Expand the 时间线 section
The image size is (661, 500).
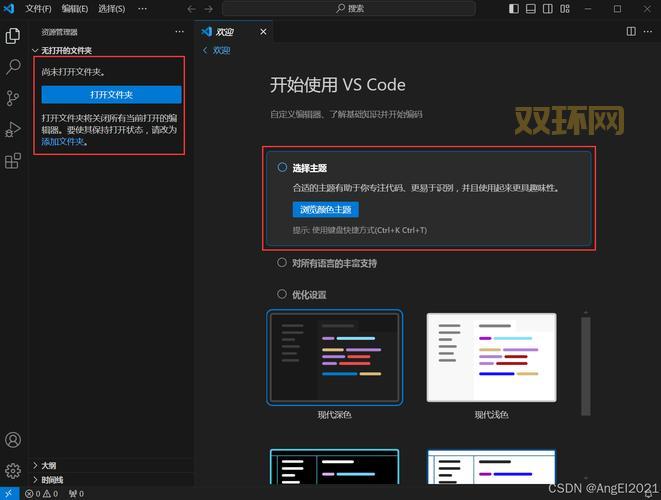pos(48,480)
